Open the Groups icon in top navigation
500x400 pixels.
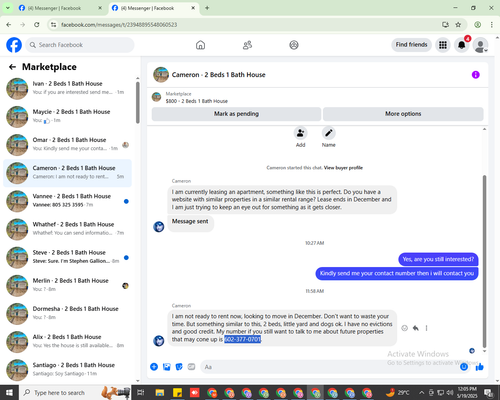[x=294, y=45]
